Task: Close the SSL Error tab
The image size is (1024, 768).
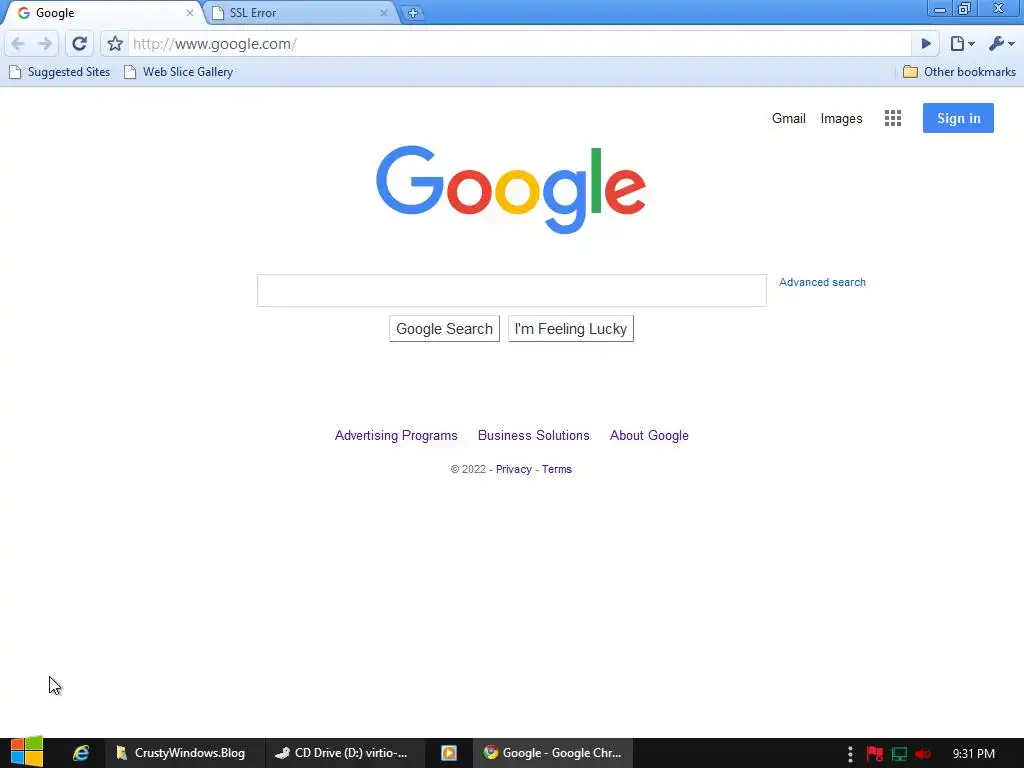Action: (x=383, y=12)
